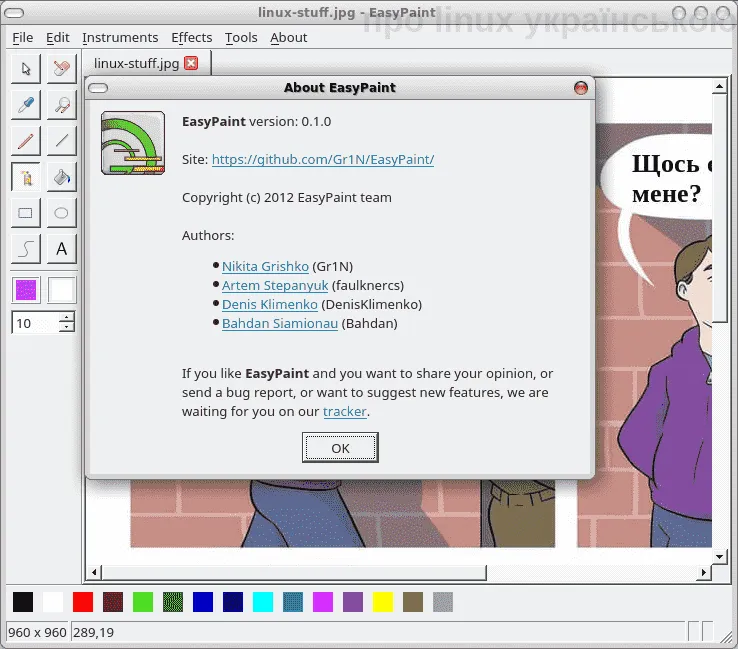
Task: Pick dark red from the palette
Action: point(113,602)
